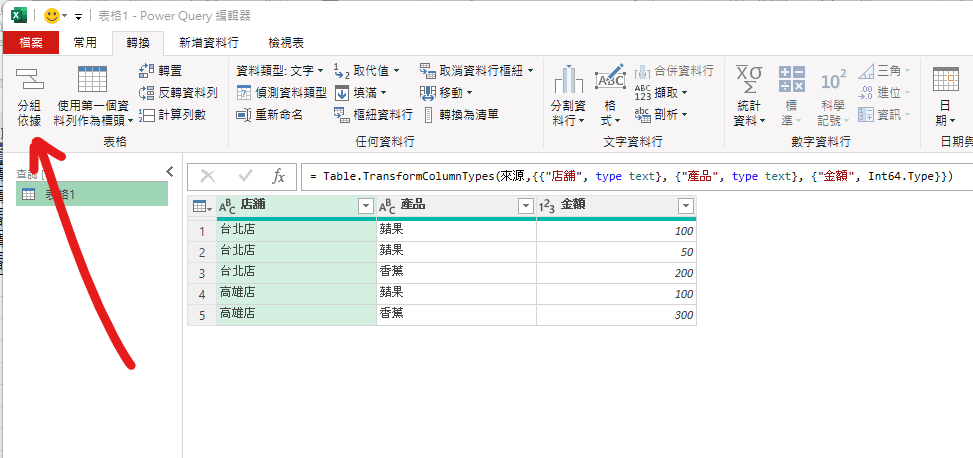Click the 樞紐資料行 pivot column tool
Viewport: 973px width, 458px height.
[373, 114]
